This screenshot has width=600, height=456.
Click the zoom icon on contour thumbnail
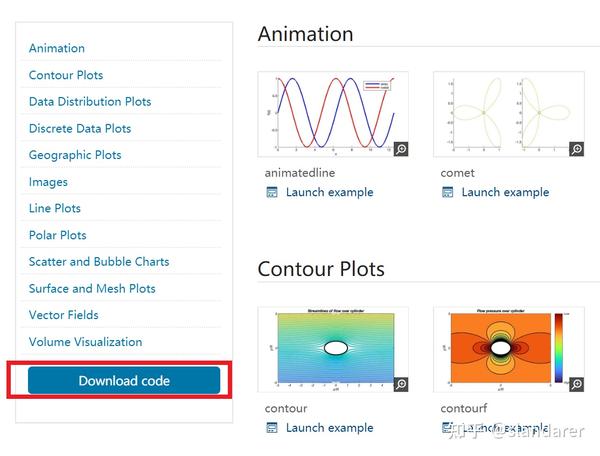click(400, 384)
